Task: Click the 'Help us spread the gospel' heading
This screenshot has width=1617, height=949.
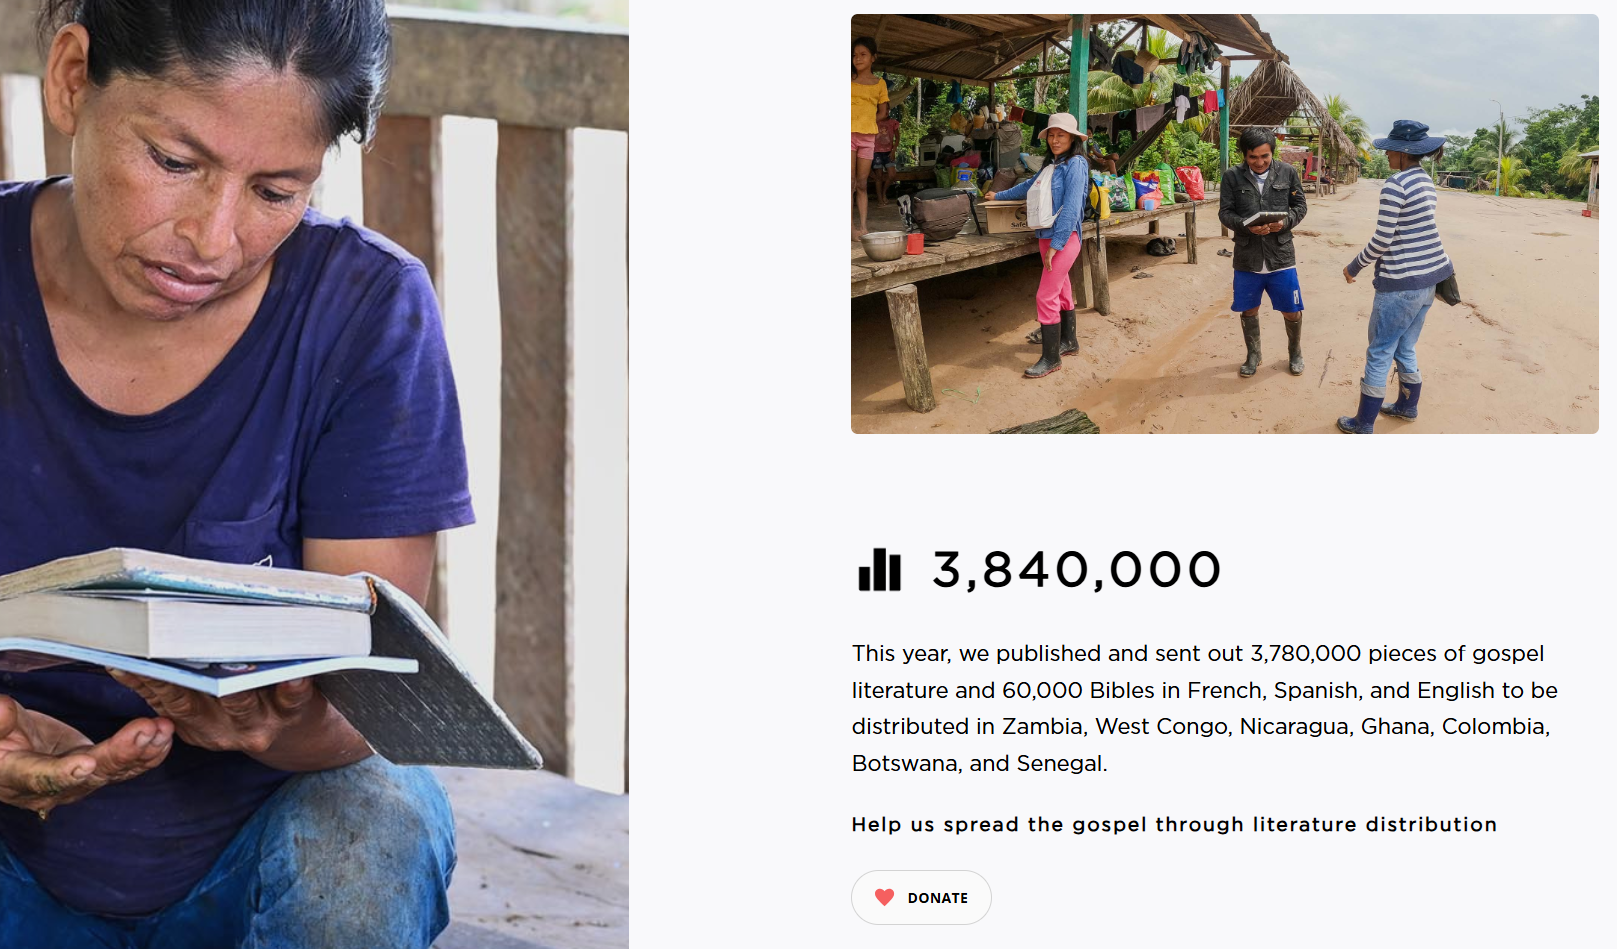Action: [1174, 824]
